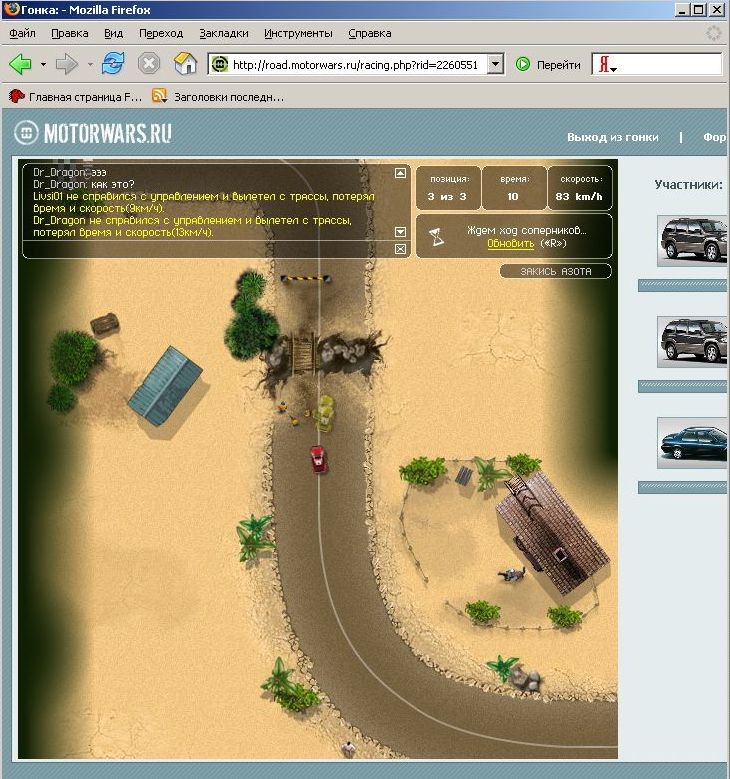Screen dimensions: 730x779
Task: Click the позиция 3 из 3 indicator
Action: click(448, 188)
